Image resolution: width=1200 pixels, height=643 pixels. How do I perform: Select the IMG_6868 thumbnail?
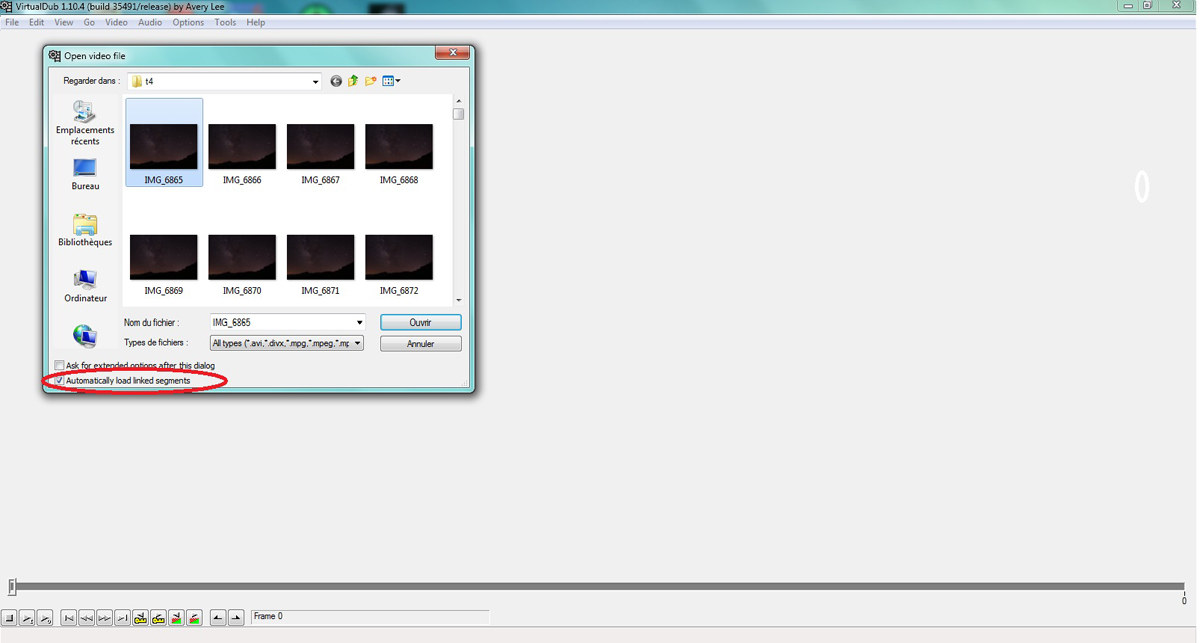click(399, 147)
